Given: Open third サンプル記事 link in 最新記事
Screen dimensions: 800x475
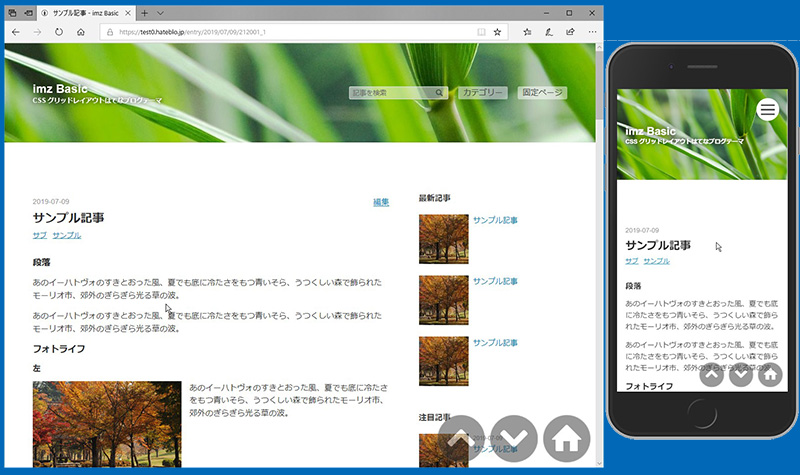Looking at the screenshot, I should click(495, 342).
